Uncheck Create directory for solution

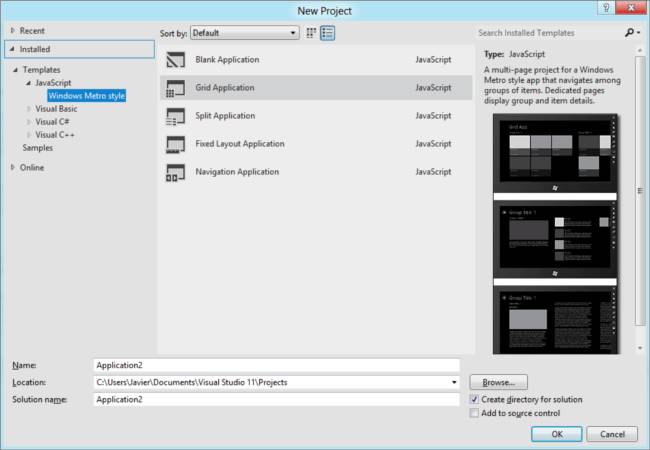point(475,399)
